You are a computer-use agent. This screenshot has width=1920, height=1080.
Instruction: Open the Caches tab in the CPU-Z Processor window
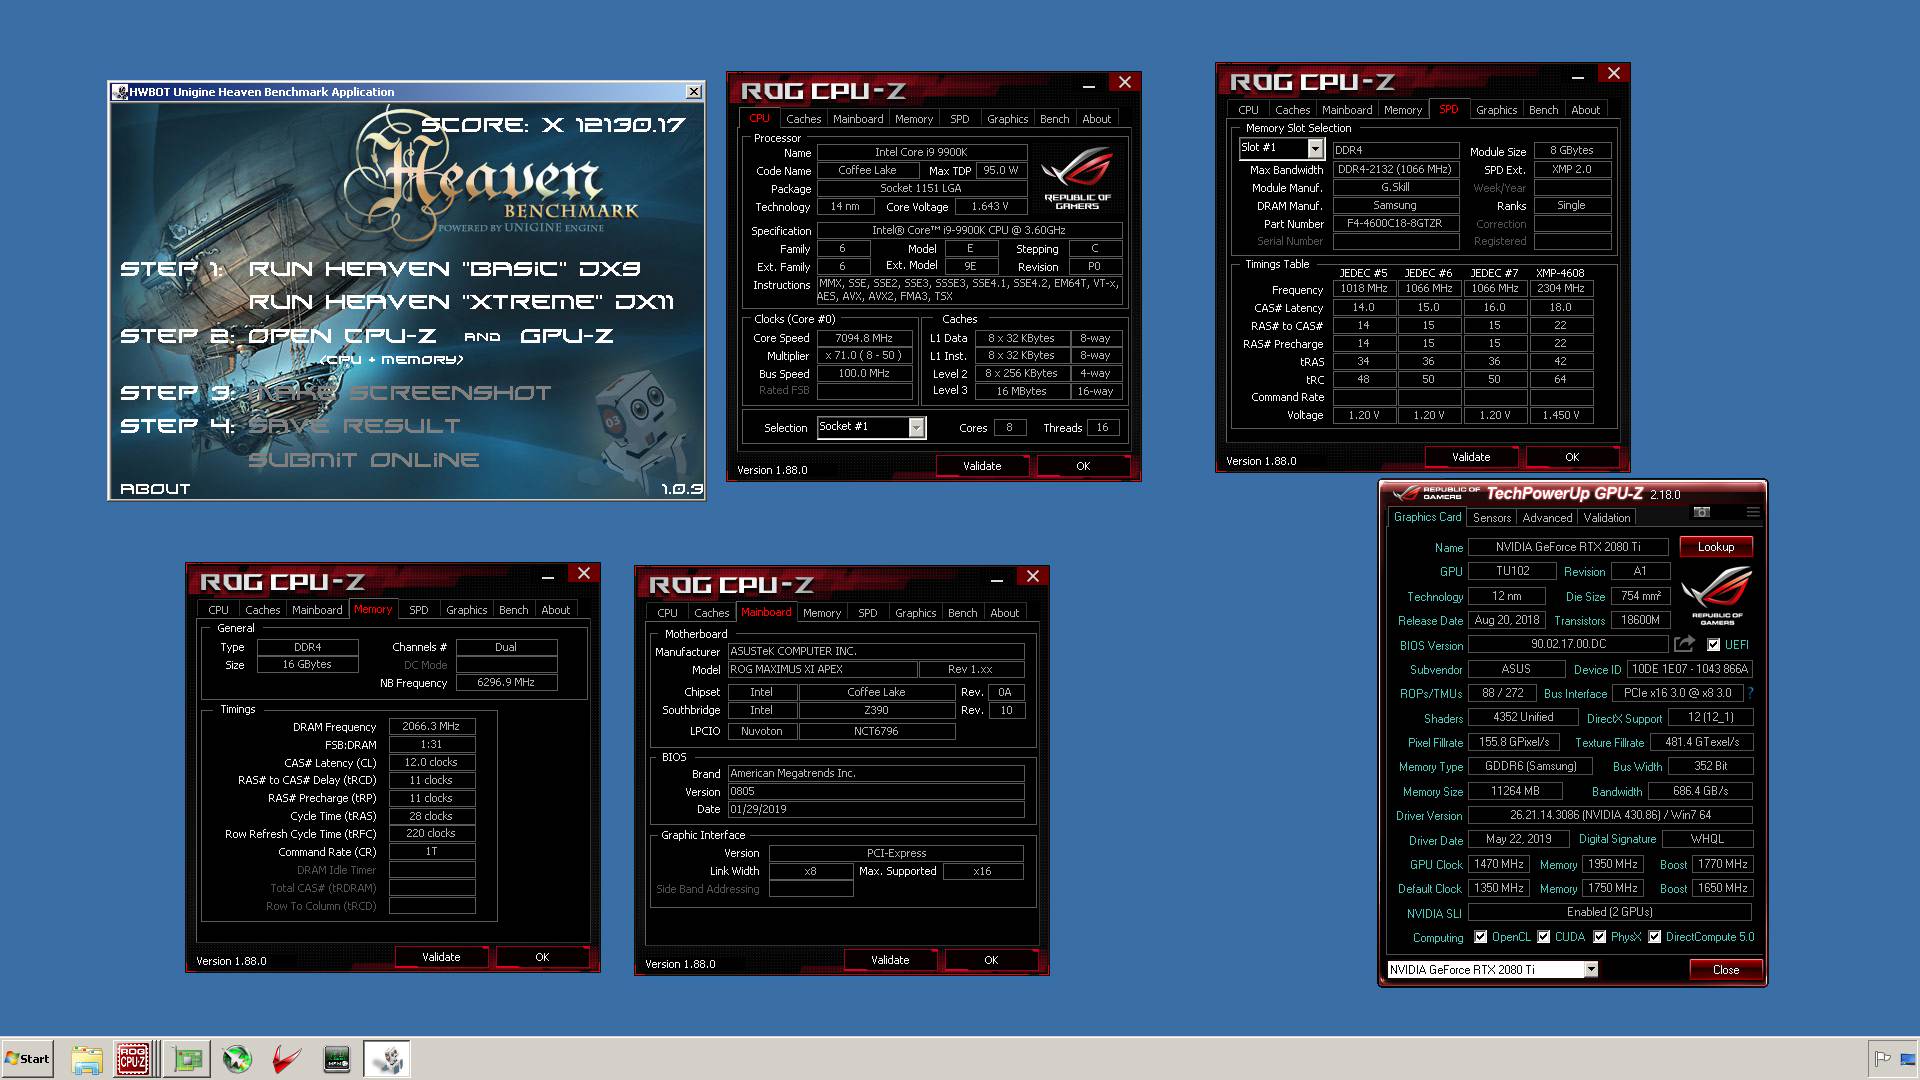(803, 119)
